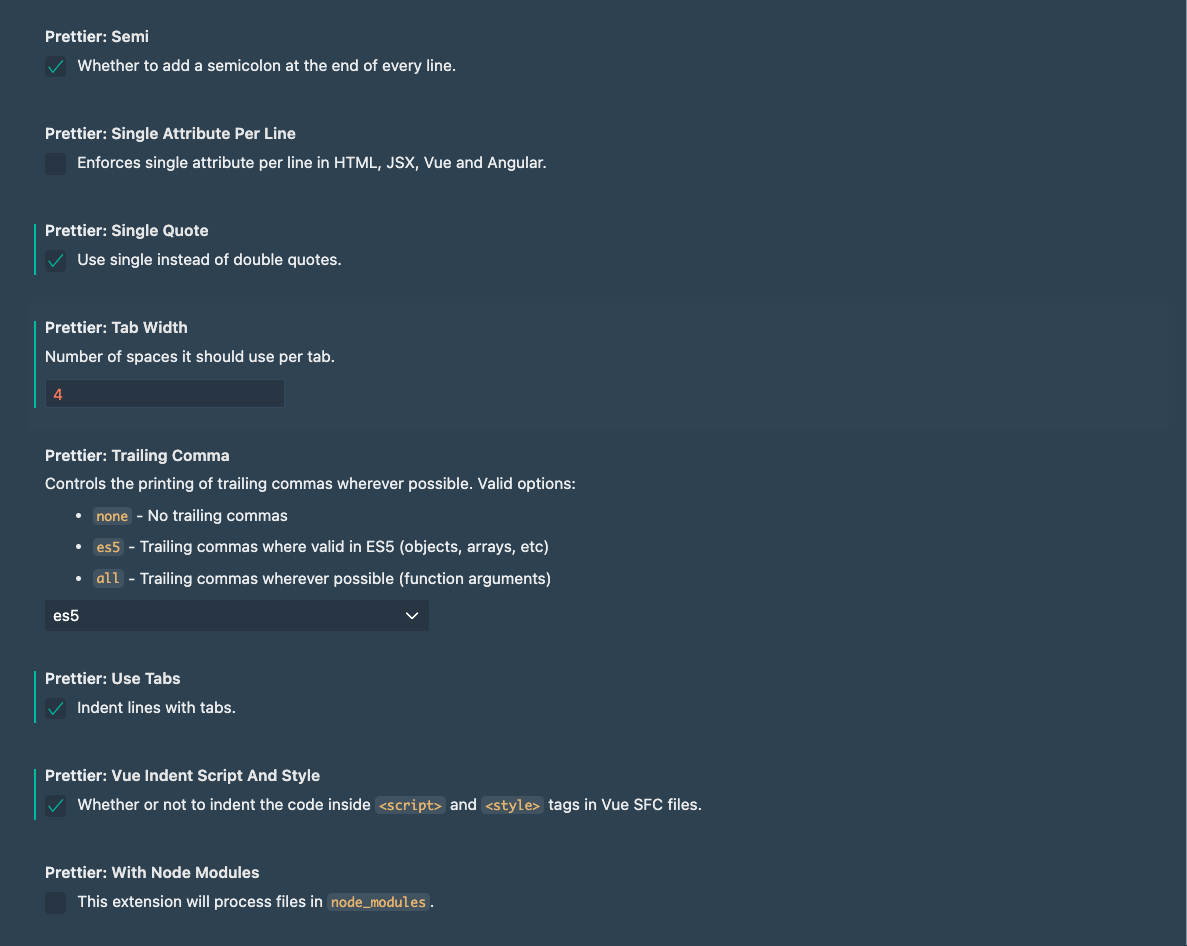Enable the Single Attribute Per Line checkbox

(56, 164)
